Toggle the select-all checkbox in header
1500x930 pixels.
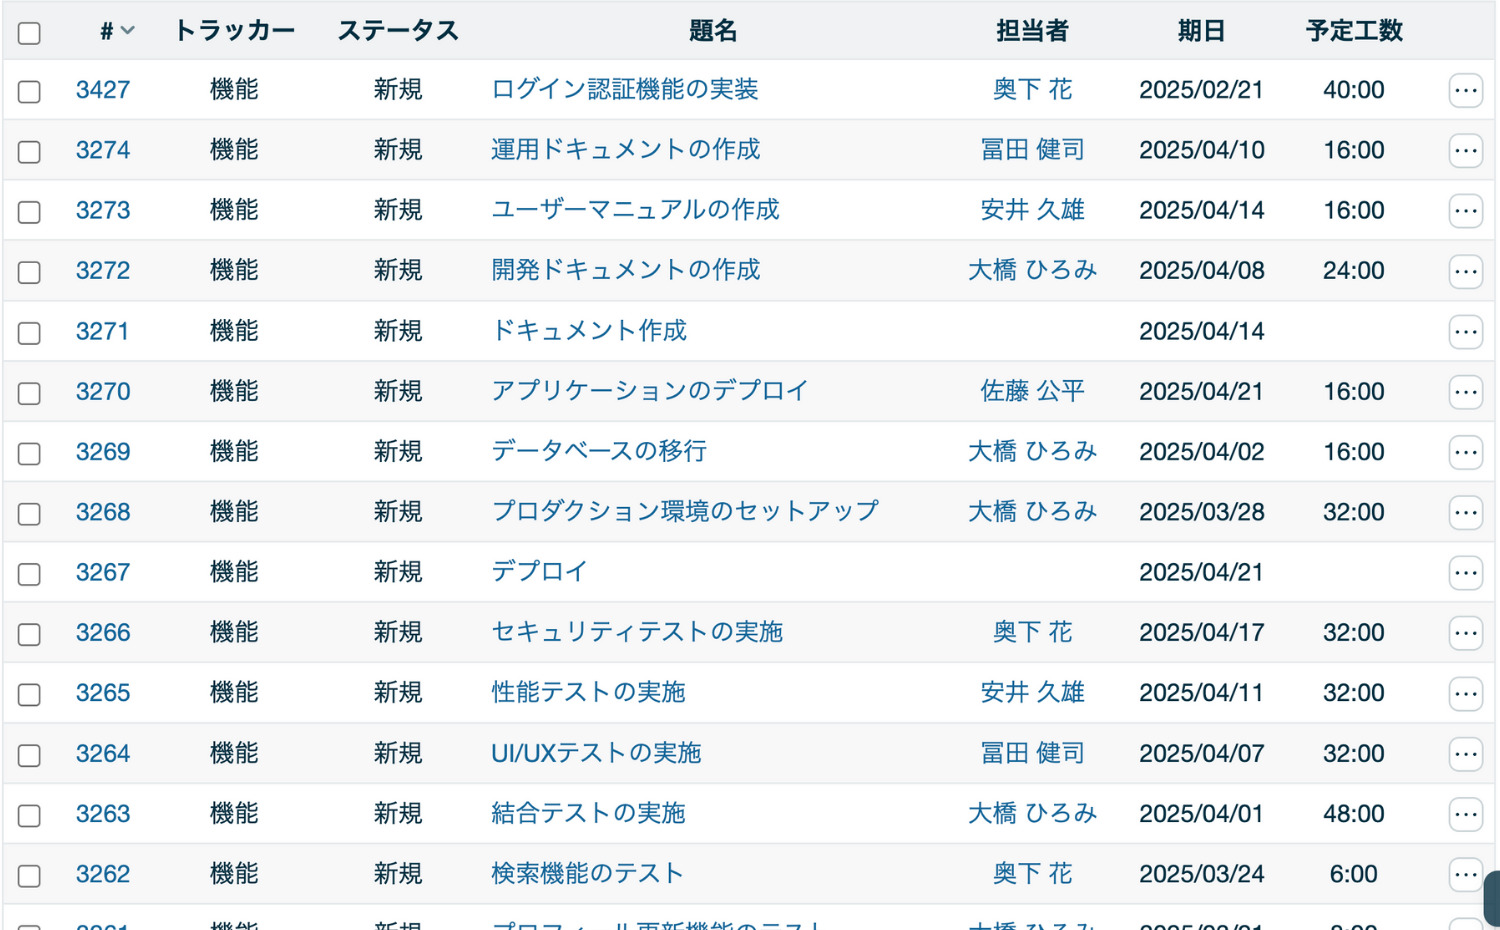[x=29, y=33]
